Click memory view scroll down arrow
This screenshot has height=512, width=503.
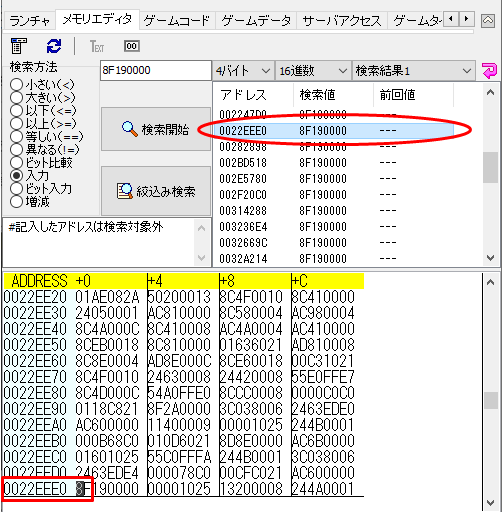(x=491, y=502)
